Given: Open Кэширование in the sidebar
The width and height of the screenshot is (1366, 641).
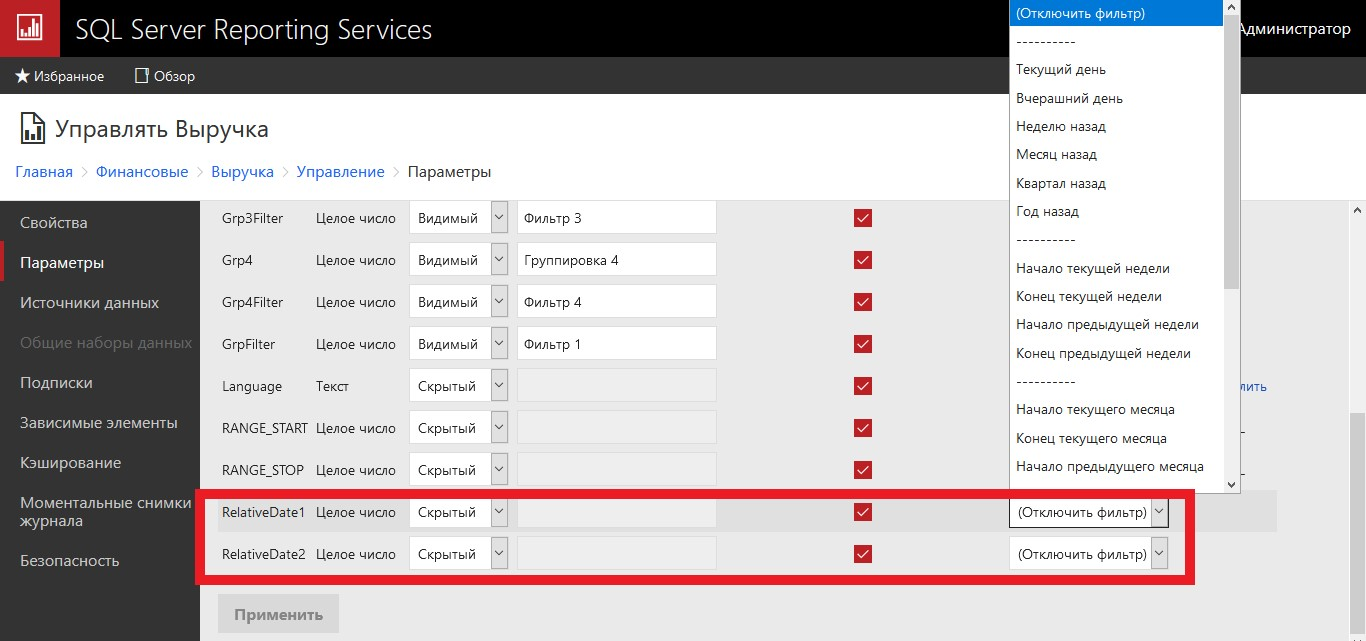Looking at the screenshot, I should [x=100, y=462].
